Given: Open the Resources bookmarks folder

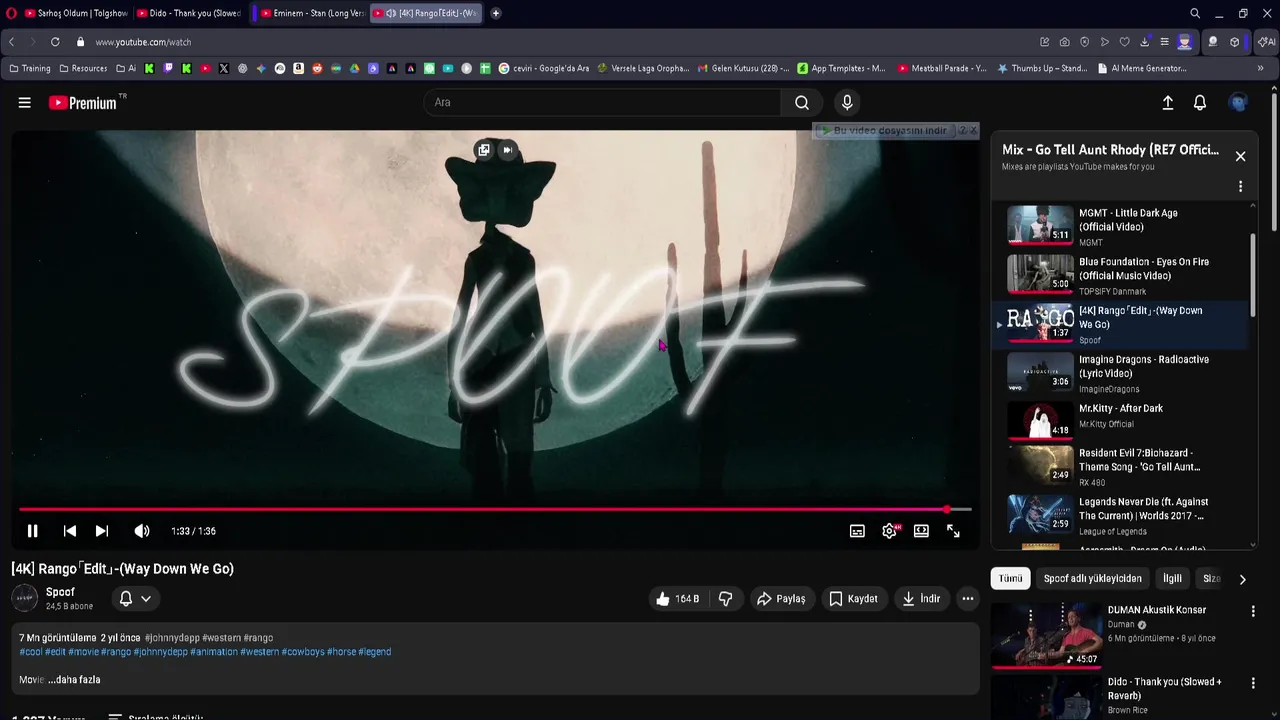Looking at the screenshot, I should [x=83, y=68].
